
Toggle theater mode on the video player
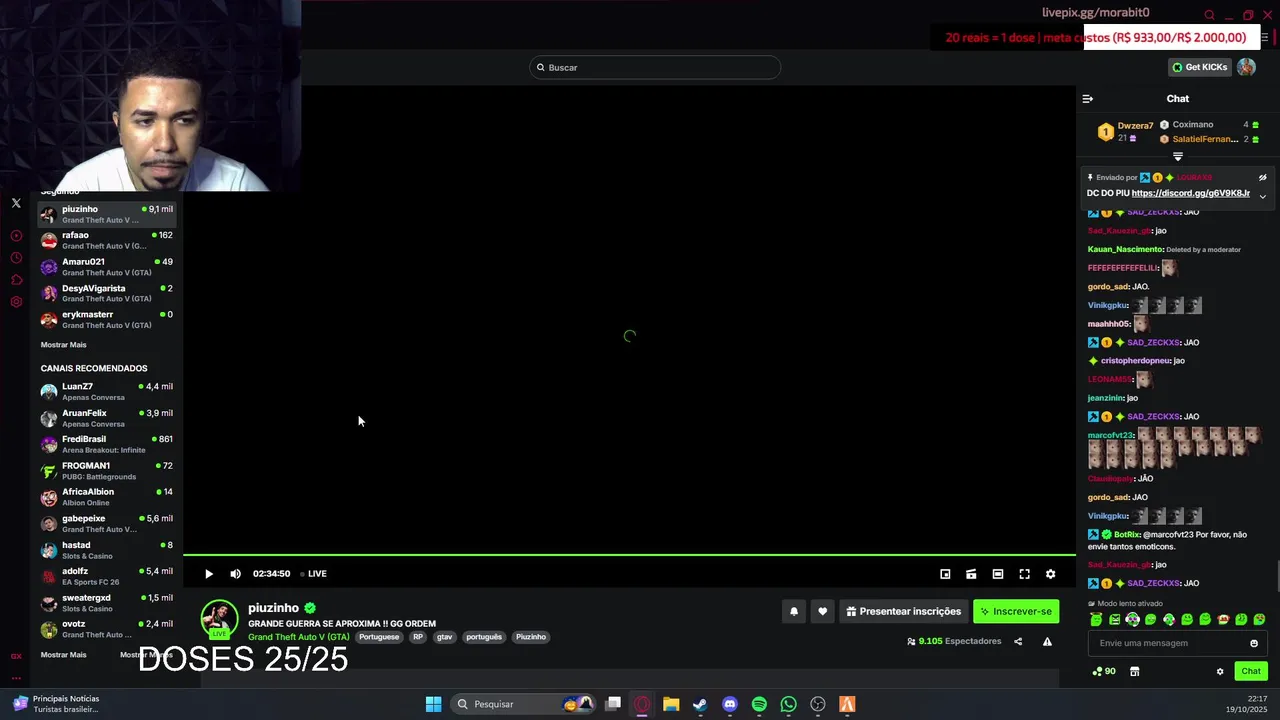click(998, 574)
